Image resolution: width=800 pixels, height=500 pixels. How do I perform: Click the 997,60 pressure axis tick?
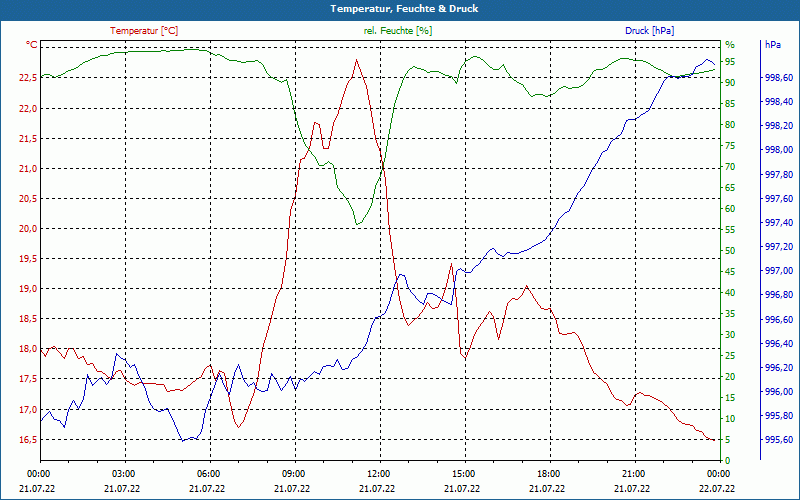click(x=779, y=198)
